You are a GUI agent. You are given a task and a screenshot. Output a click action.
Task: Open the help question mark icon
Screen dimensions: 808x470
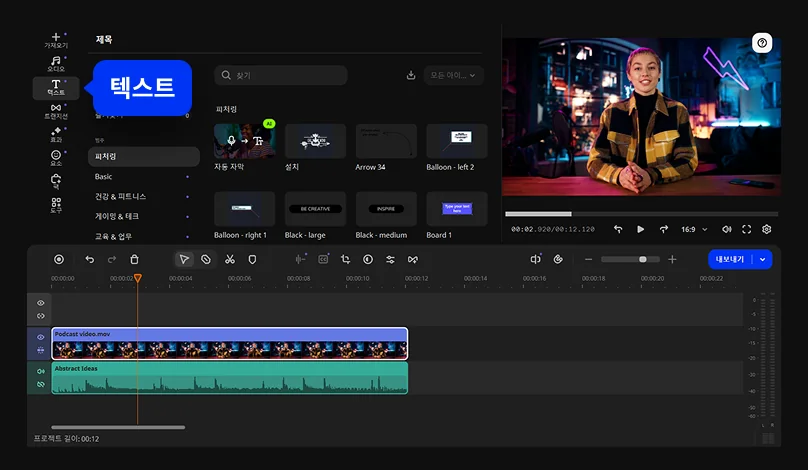763,43
